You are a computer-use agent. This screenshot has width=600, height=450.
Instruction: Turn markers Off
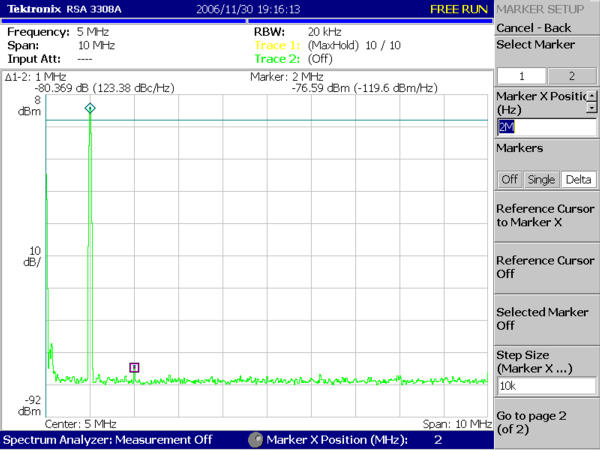[510, 179]
